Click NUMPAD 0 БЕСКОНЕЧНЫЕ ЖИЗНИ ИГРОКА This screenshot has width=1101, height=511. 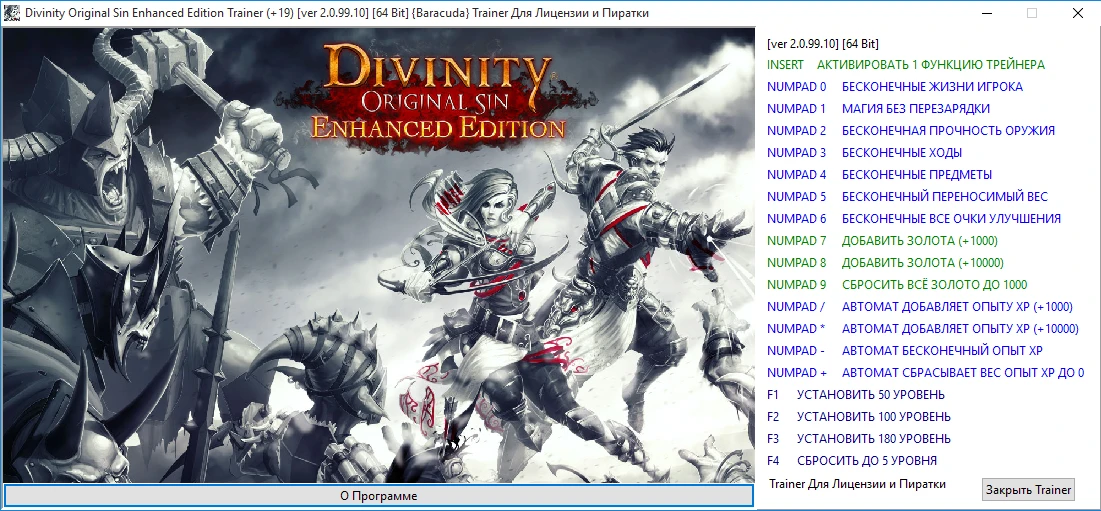[895, 87]
